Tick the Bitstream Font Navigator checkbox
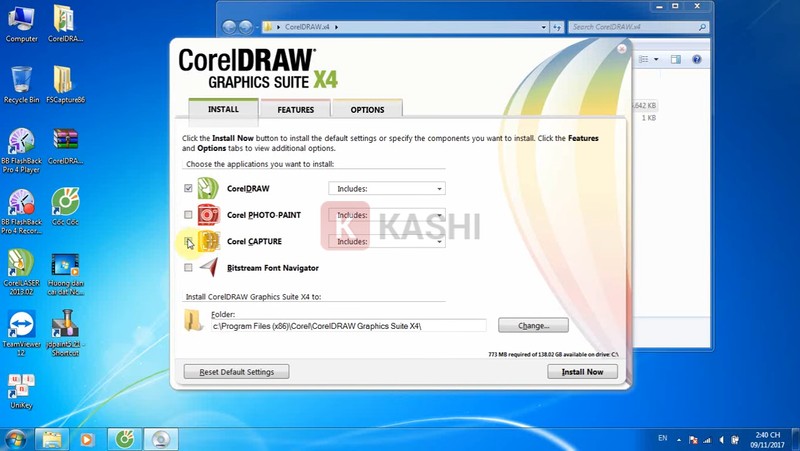Screen dimensions: 800x451 pos(188,268)
